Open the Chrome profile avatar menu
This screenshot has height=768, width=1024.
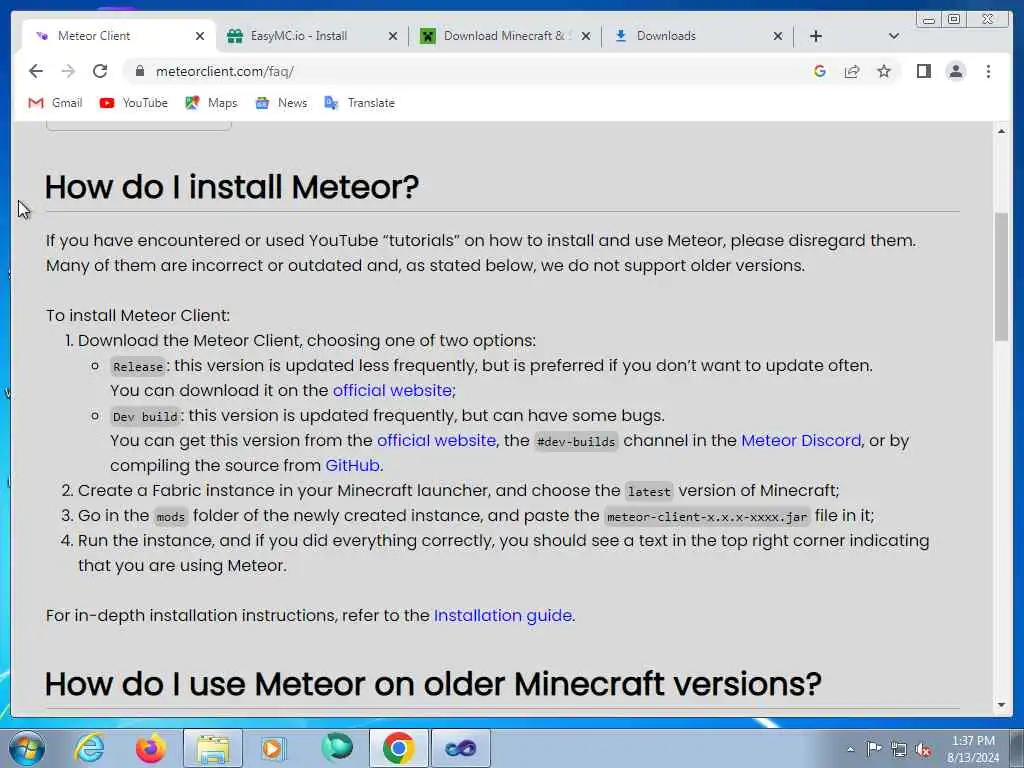[955, 71]
